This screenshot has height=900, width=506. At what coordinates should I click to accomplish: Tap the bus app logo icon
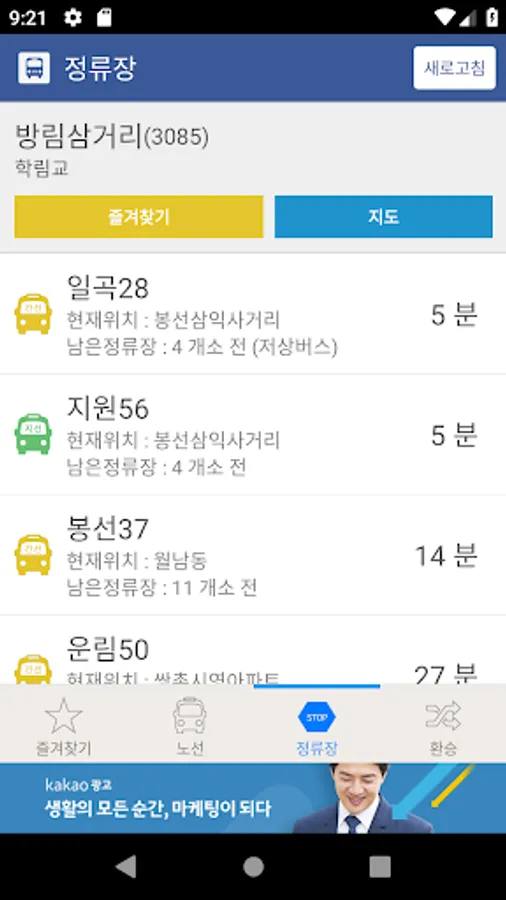click(x=34, y=68)
